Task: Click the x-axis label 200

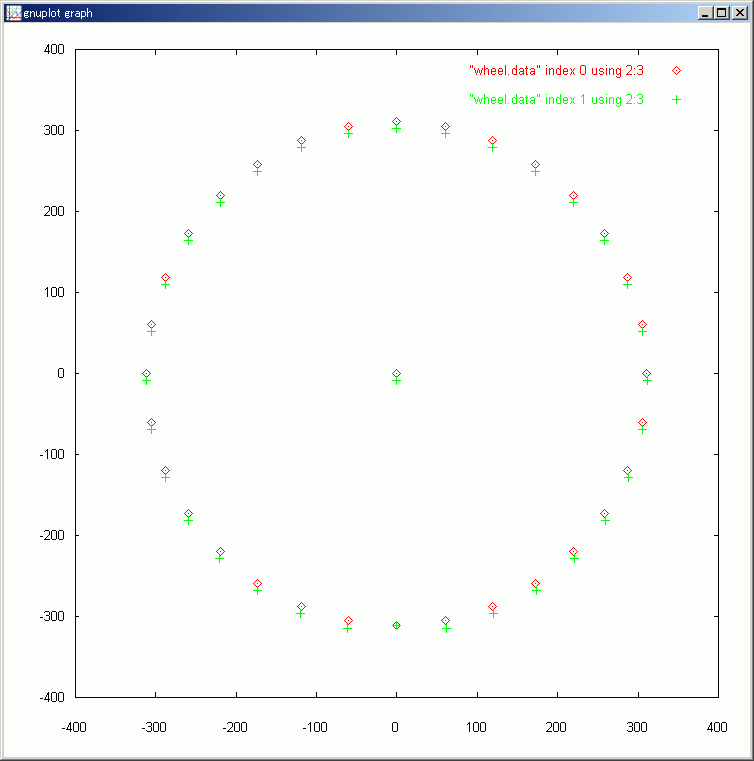Action: (556, 728)
